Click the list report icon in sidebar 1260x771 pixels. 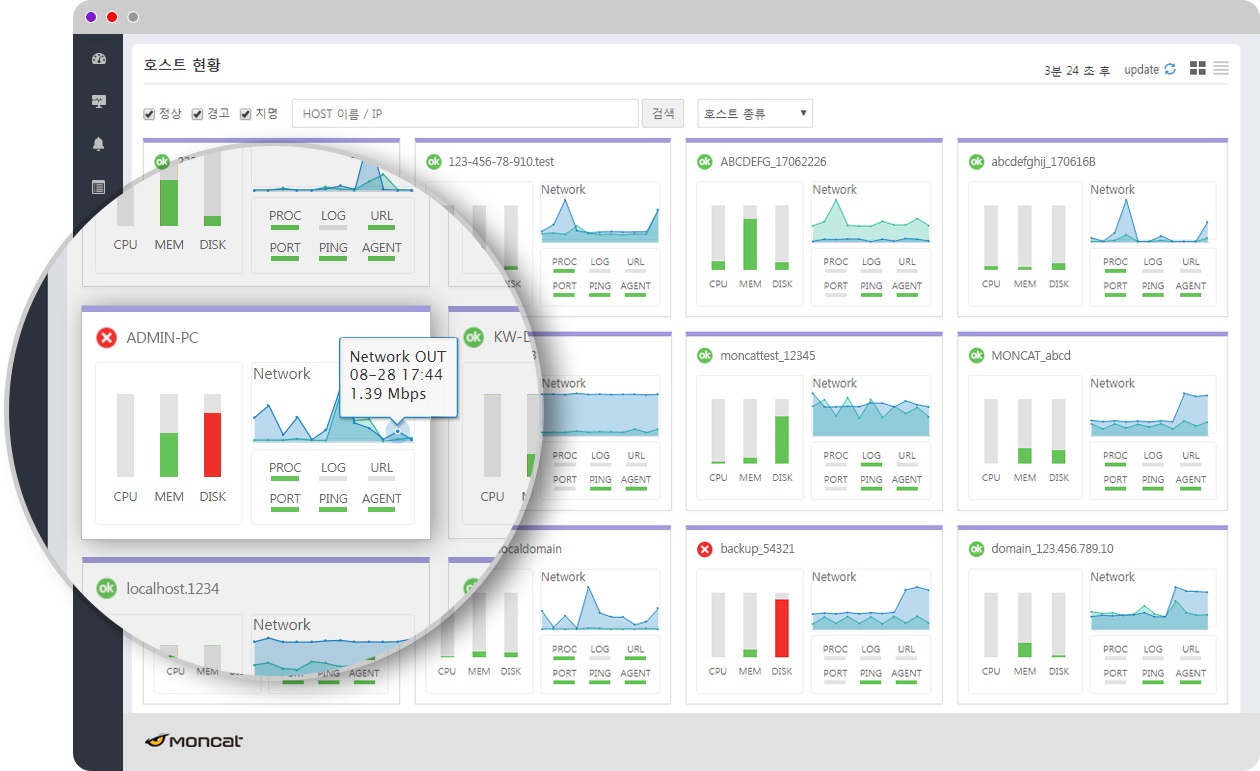click(98, 187)
